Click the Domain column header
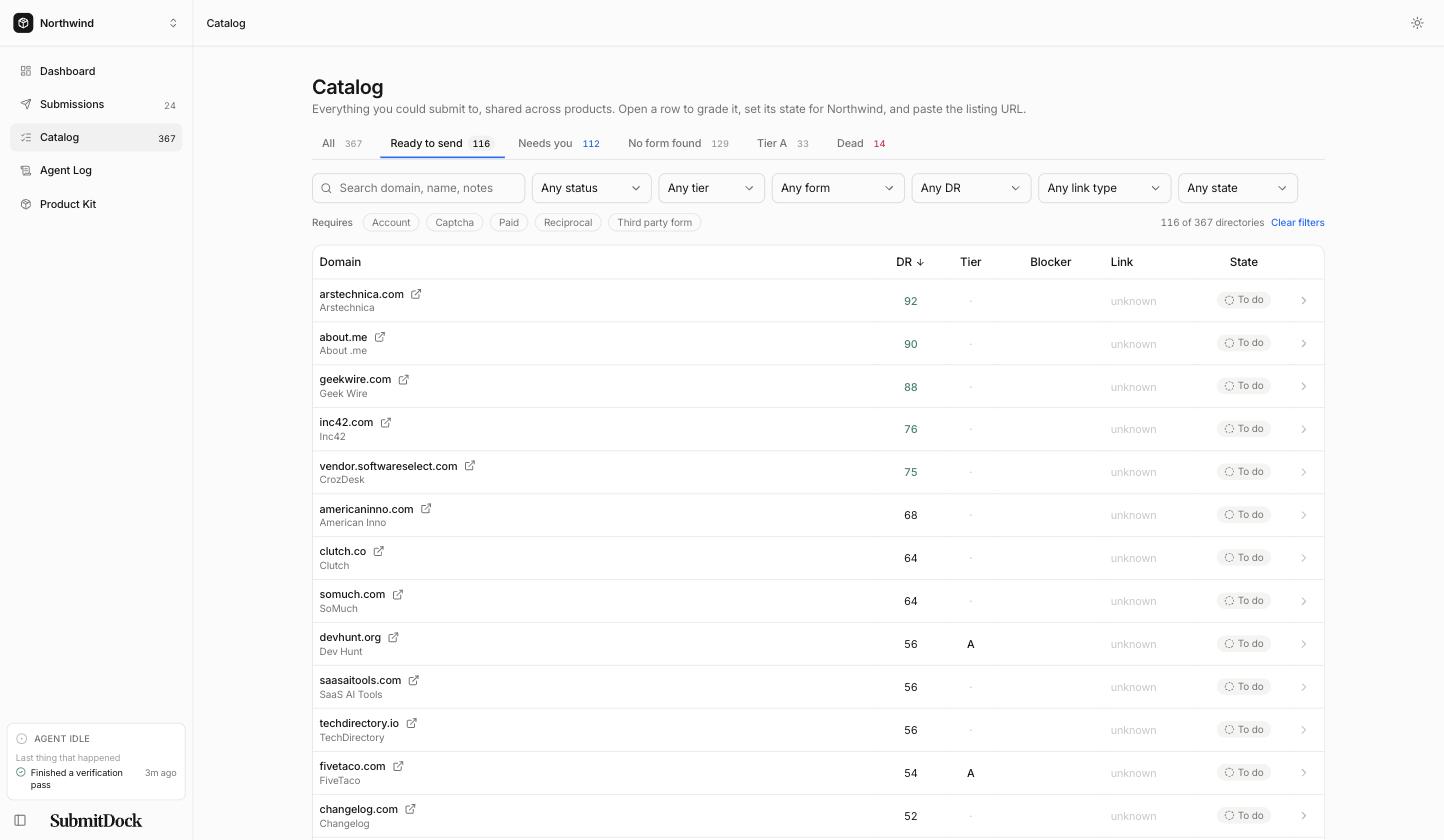Image resolution: width=1444 pixels, height=840 pixels. click(x=340, y=262)
